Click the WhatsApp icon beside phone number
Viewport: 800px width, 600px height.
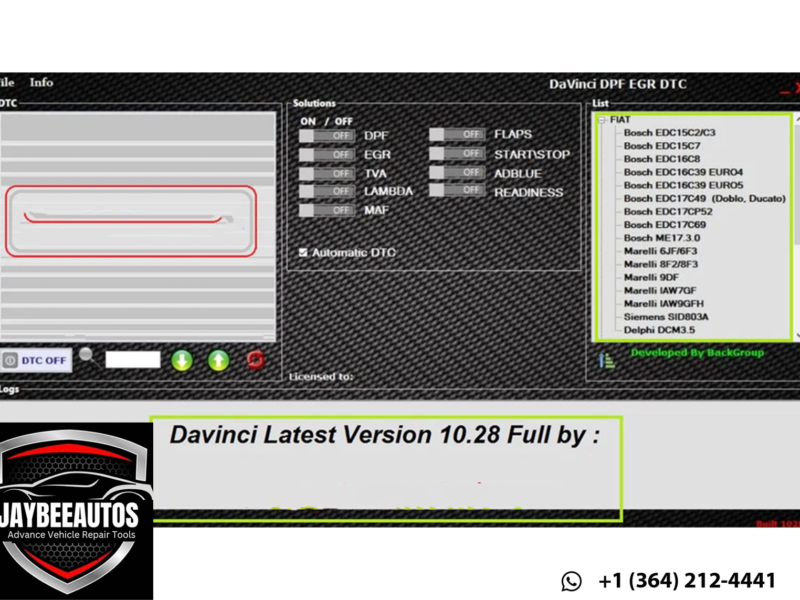[571, 581]
